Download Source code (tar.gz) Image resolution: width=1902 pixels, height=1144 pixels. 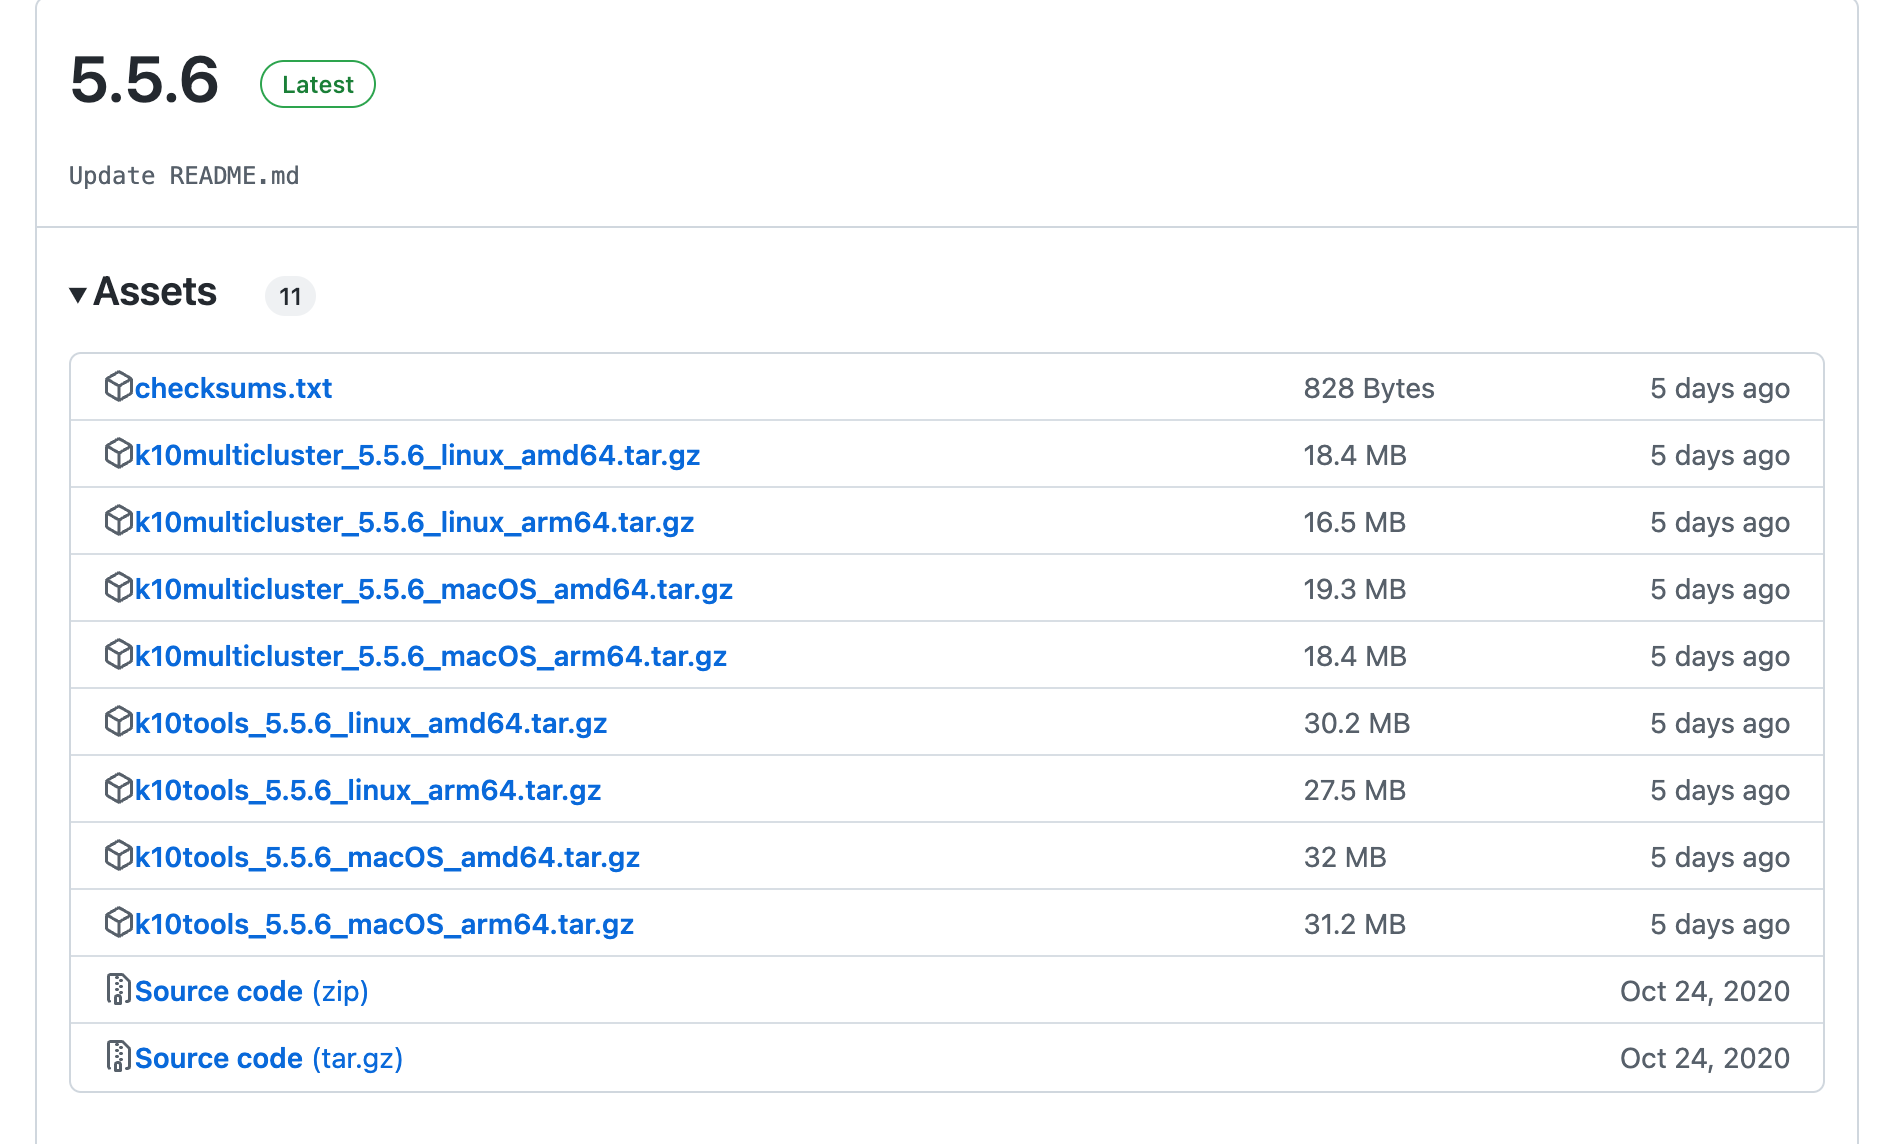coord(269,1058)
